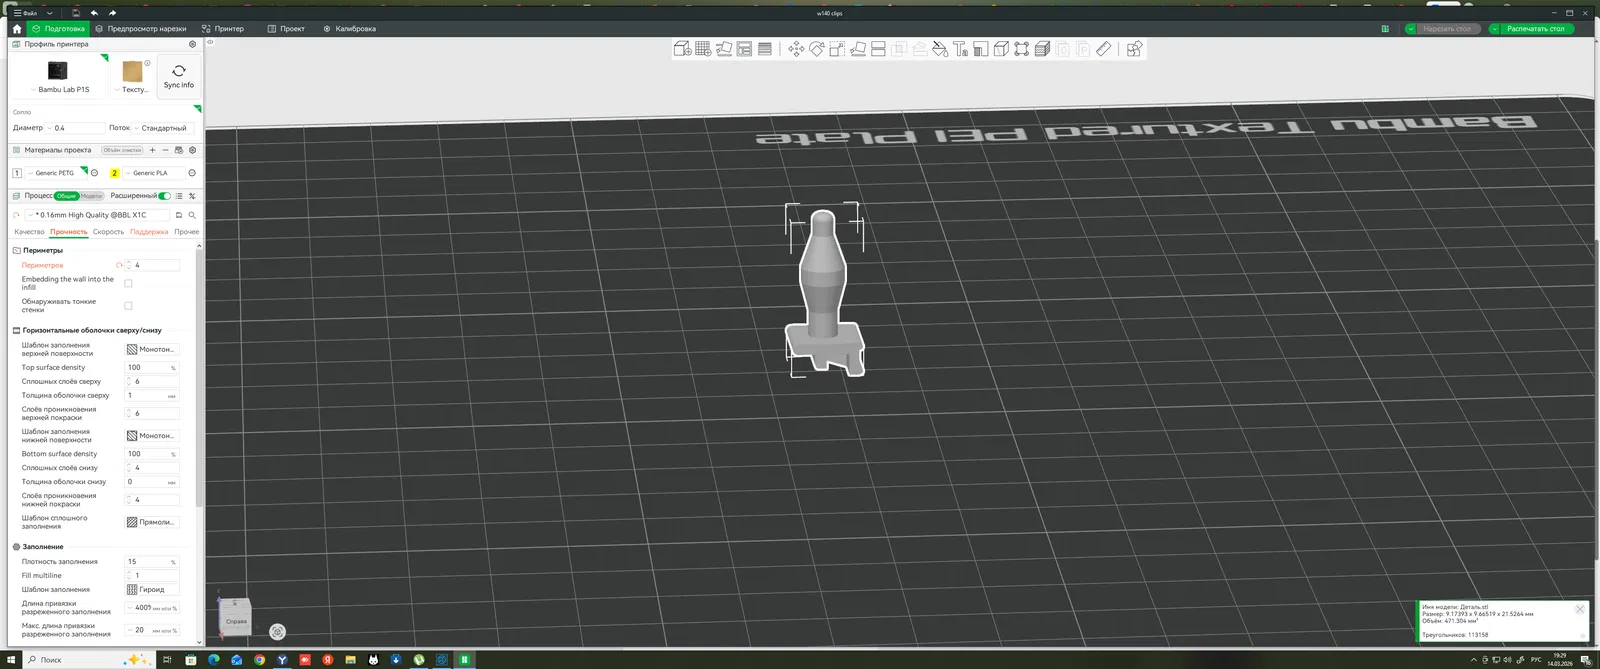
Task: Select the Color painting bucket tool
Action: point(940,48)
